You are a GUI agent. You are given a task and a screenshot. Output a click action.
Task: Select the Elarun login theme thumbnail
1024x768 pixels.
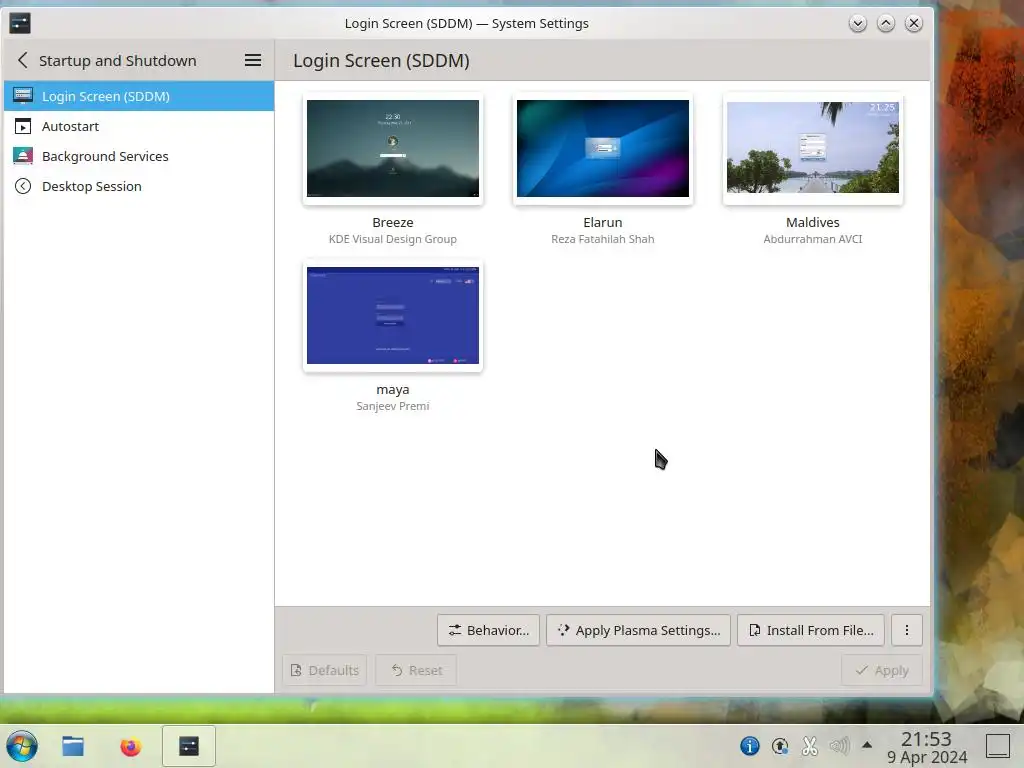[x=603, y=148]
